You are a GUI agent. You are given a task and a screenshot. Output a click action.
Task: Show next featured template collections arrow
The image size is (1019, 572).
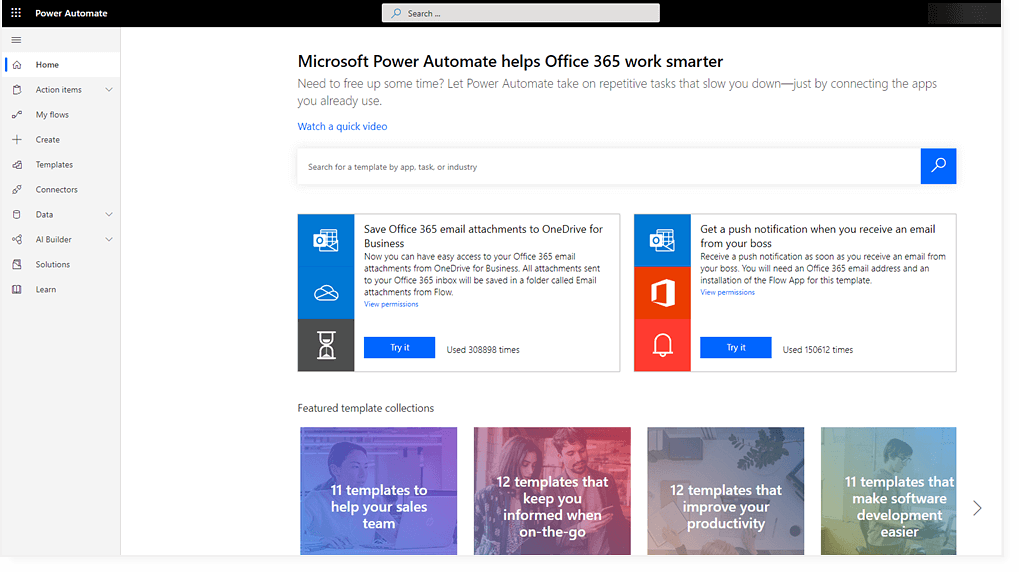click(977, 508)
